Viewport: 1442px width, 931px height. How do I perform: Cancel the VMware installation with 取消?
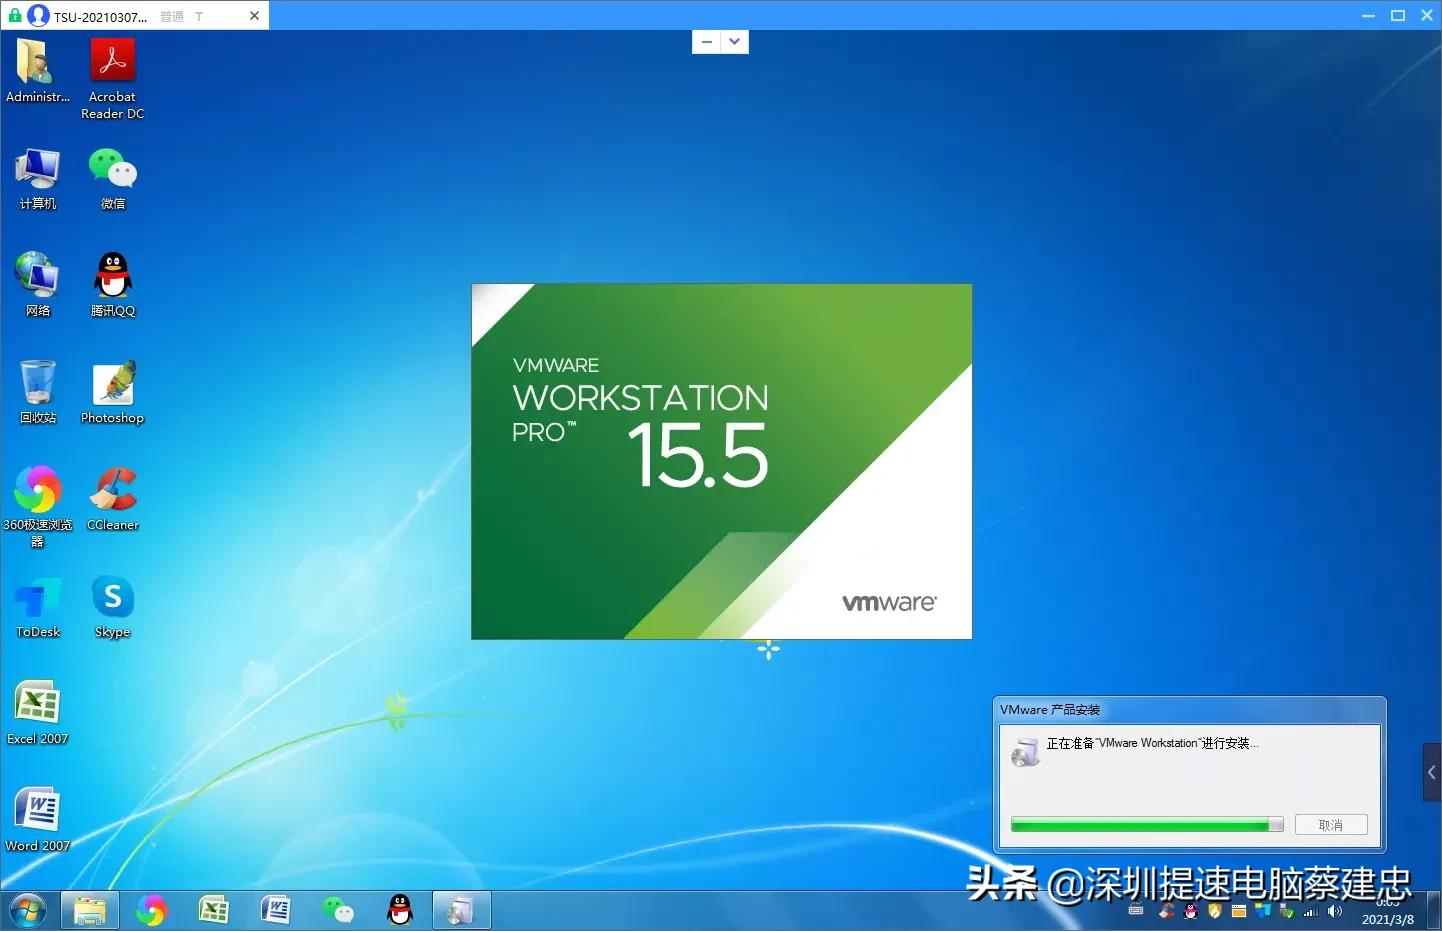(1330, 825)
